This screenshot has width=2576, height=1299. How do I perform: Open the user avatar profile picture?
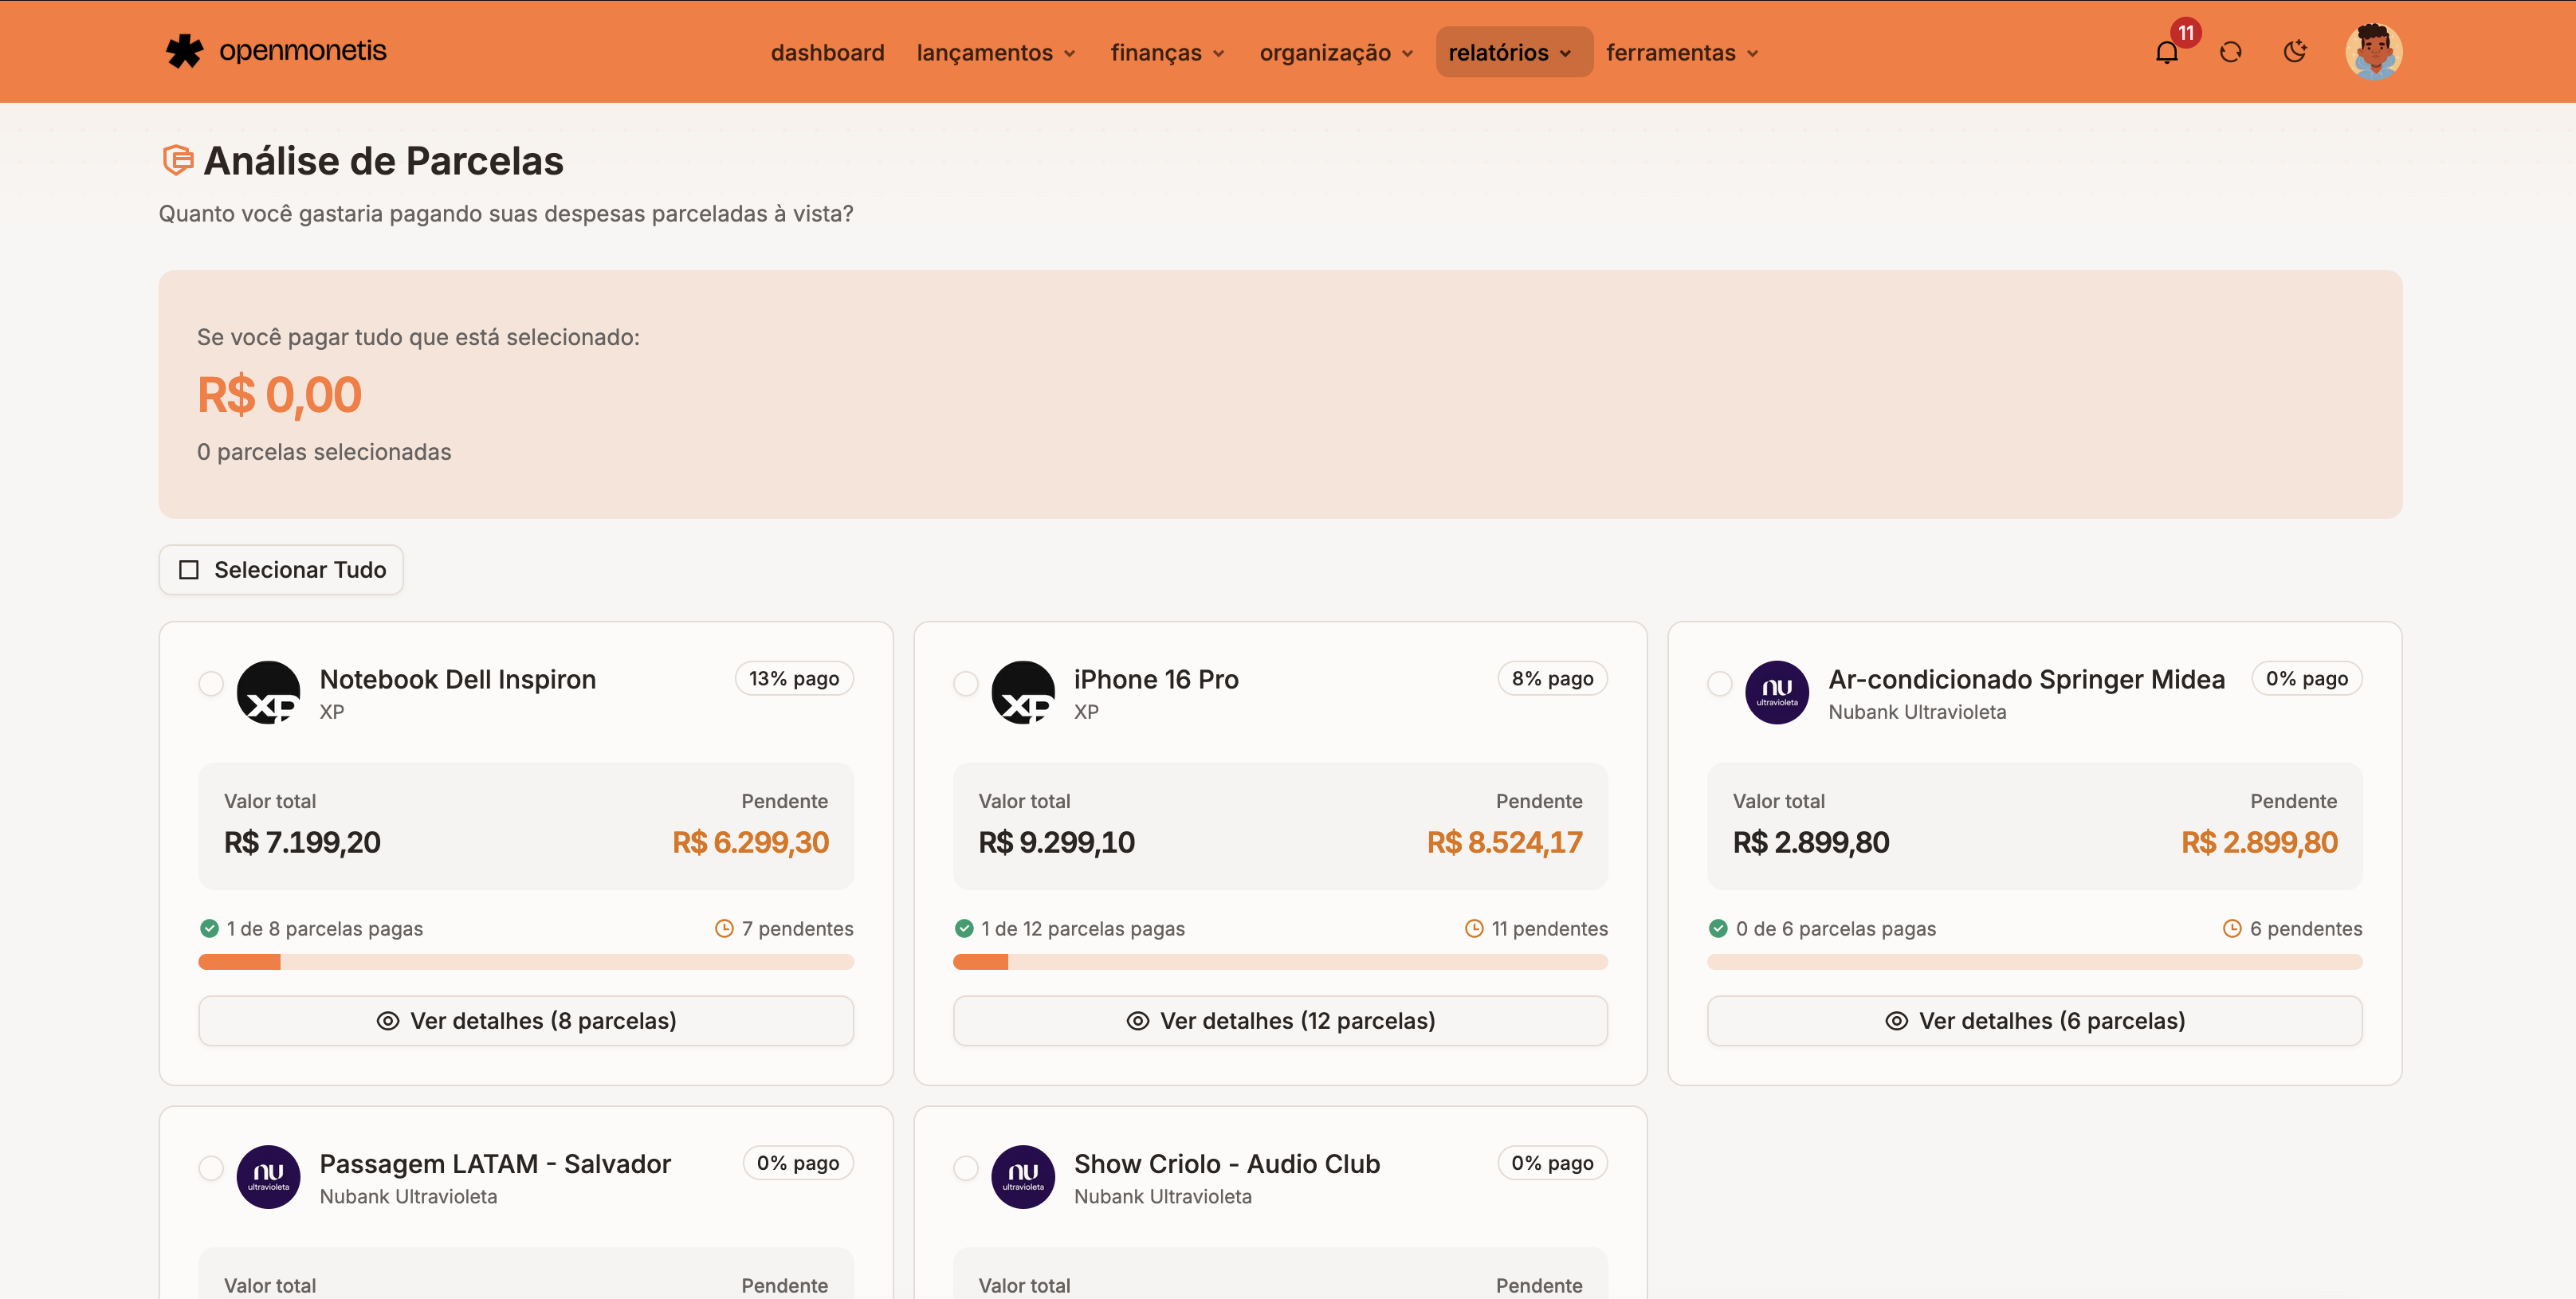[2374, 52]
